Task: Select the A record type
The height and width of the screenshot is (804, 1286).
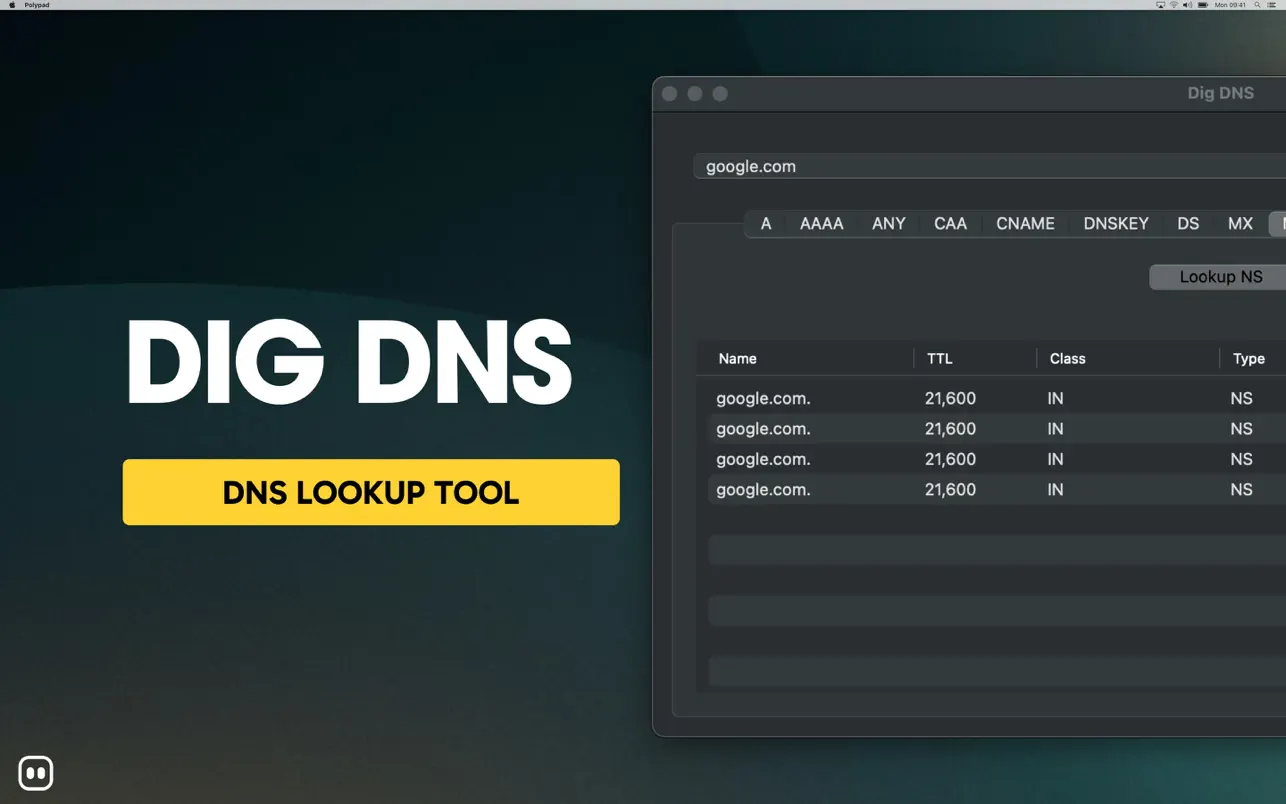Action: (x=765, y=223)
